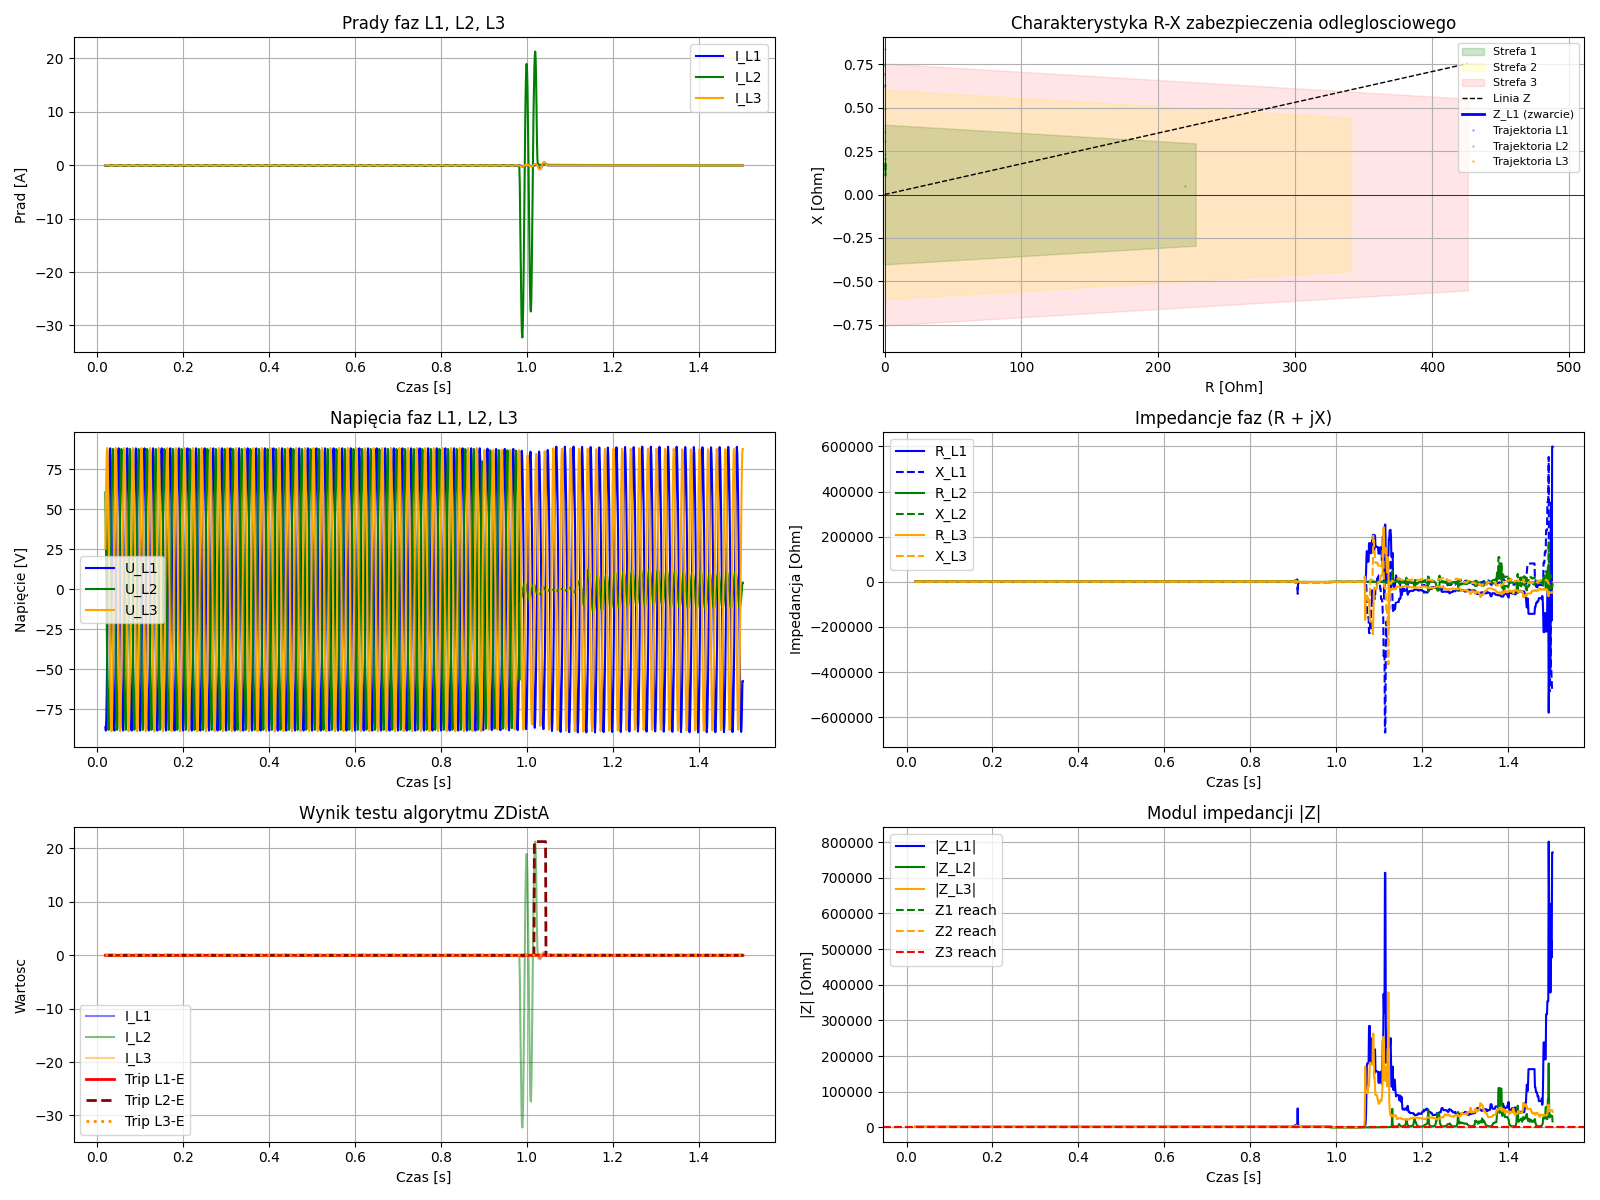Click the 'Modul impedancji |Z|' plot title
1600x1200 pixels.
1233,813
